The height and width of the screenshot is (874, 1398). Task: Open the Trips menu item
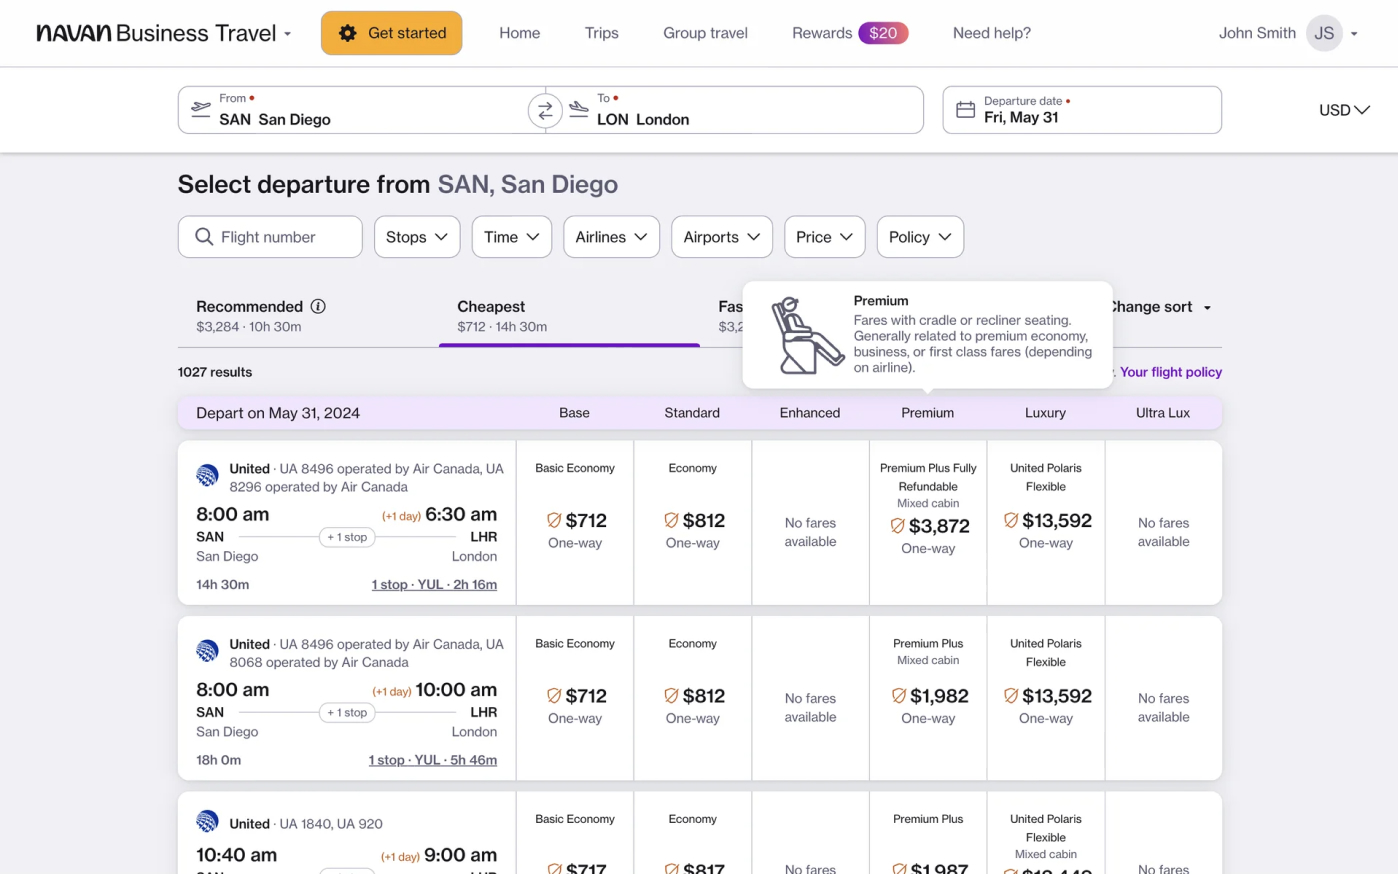click(601, 33)
